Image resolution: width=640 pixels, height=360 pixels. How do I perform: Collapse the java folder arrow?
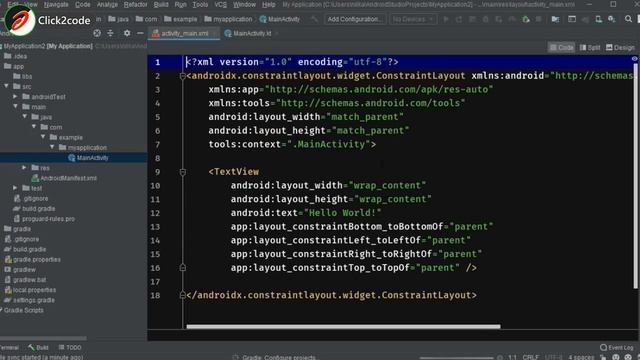point(24,117)
